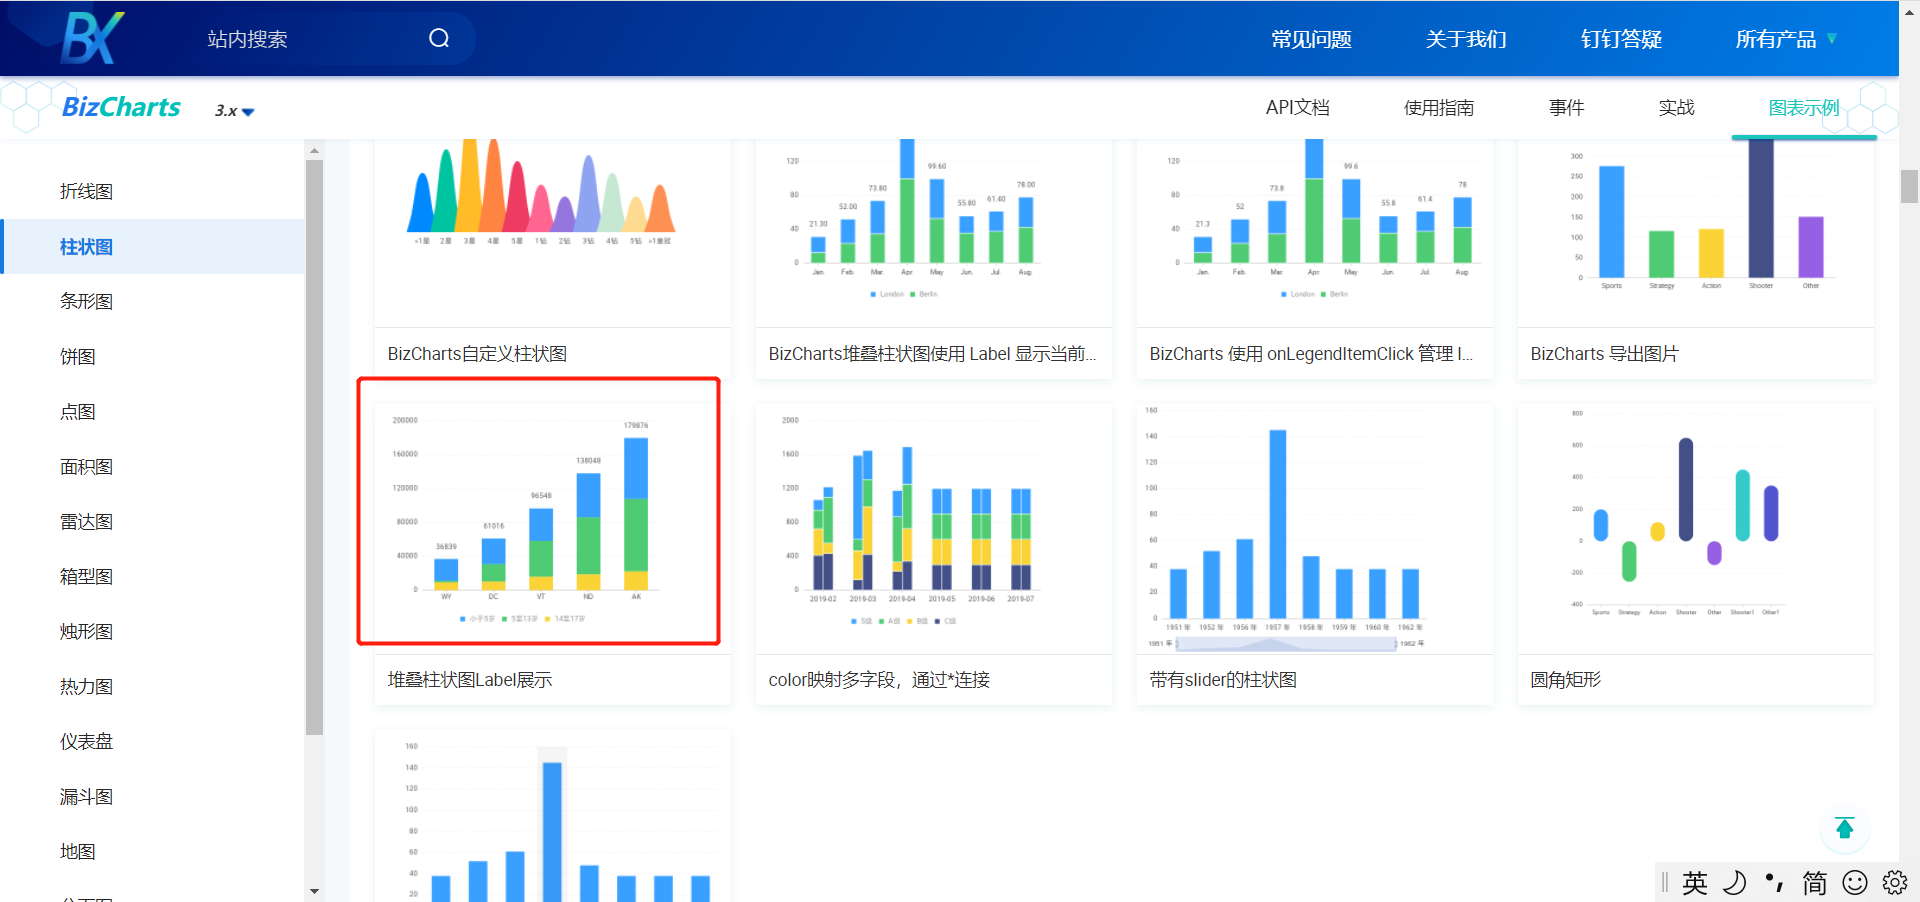Open the 带有slider的柱状图 thumbnail

coord(1314,529)
